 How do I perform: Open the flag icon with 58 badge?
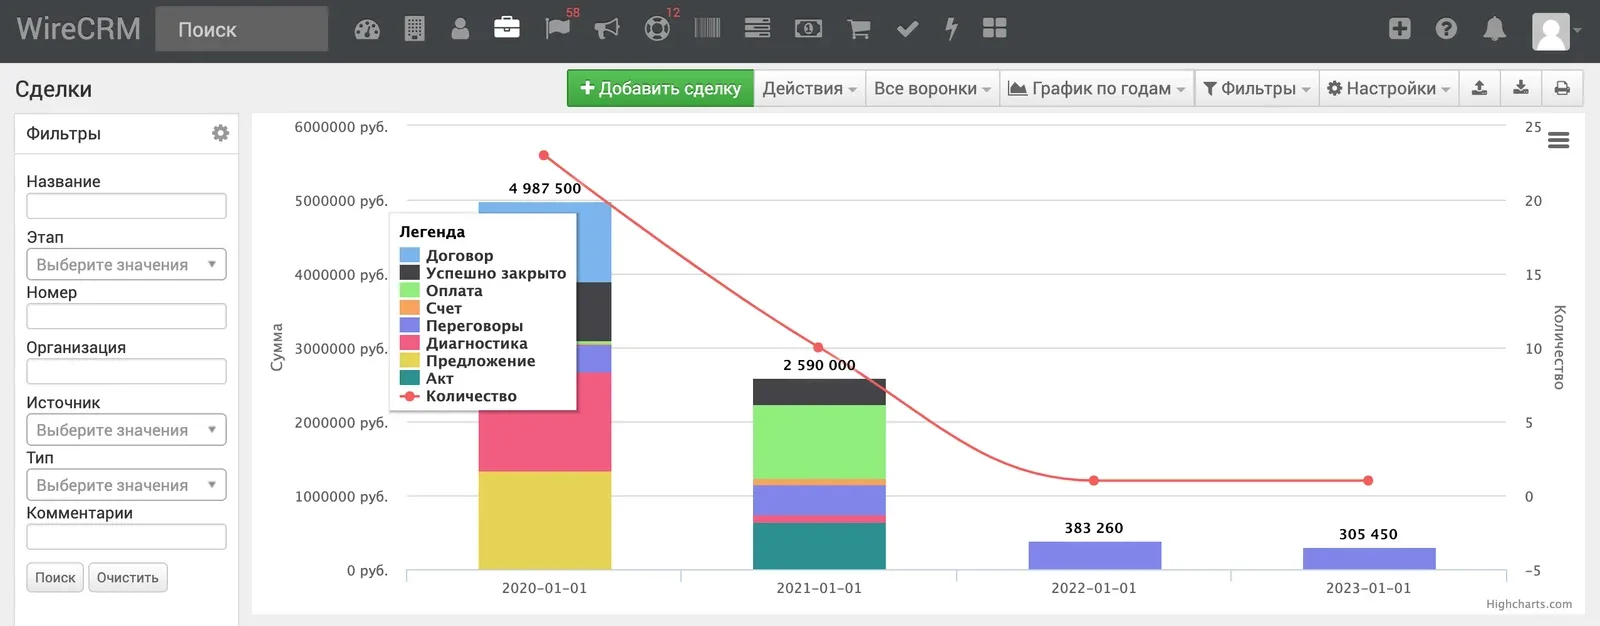[x=558, y=28]
